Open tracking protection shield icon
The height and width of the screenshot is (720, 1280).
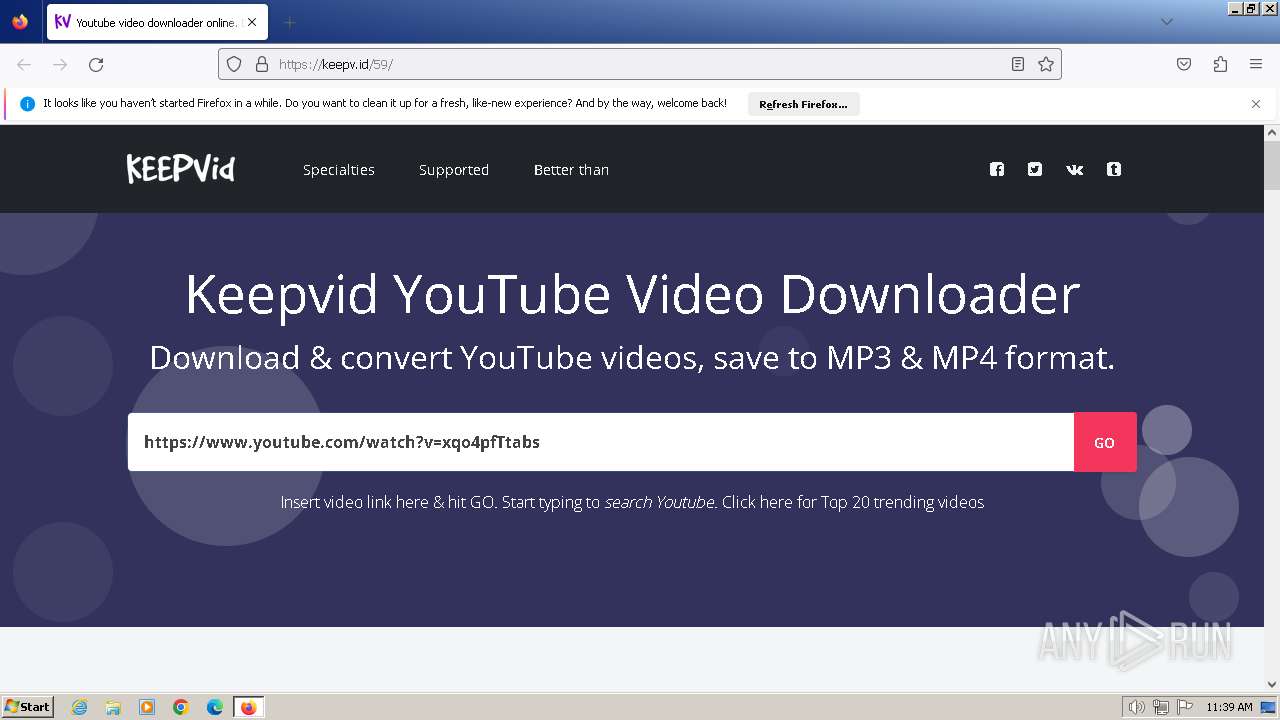[x=234, y=64]
